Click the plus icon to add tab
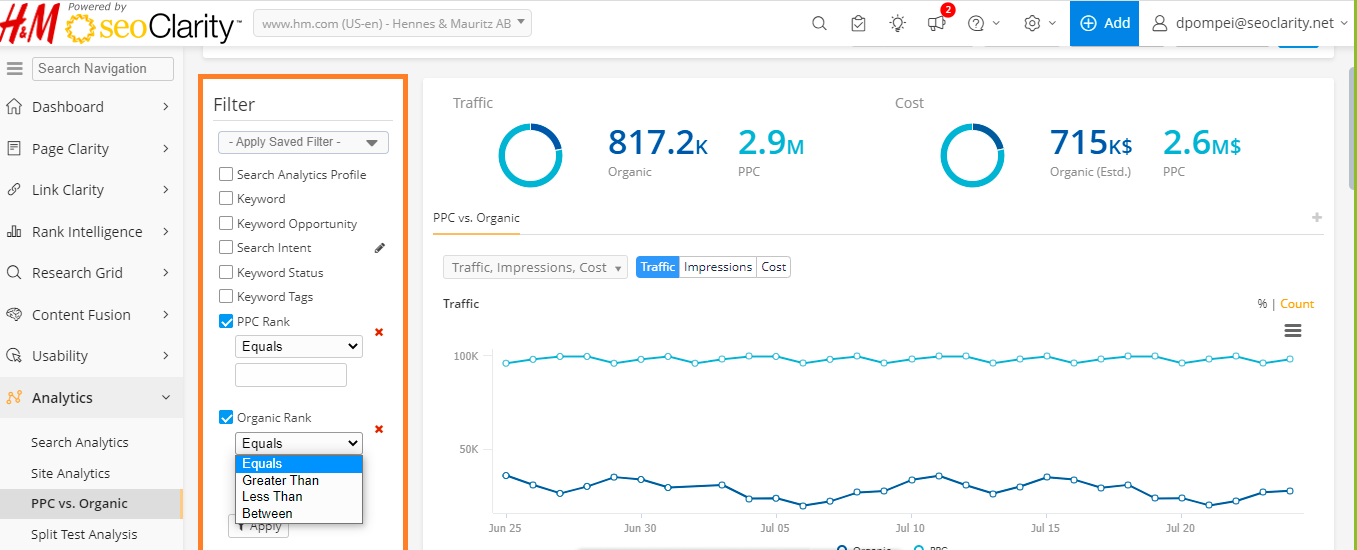 pyautogui.click(x=1317, y=218)
